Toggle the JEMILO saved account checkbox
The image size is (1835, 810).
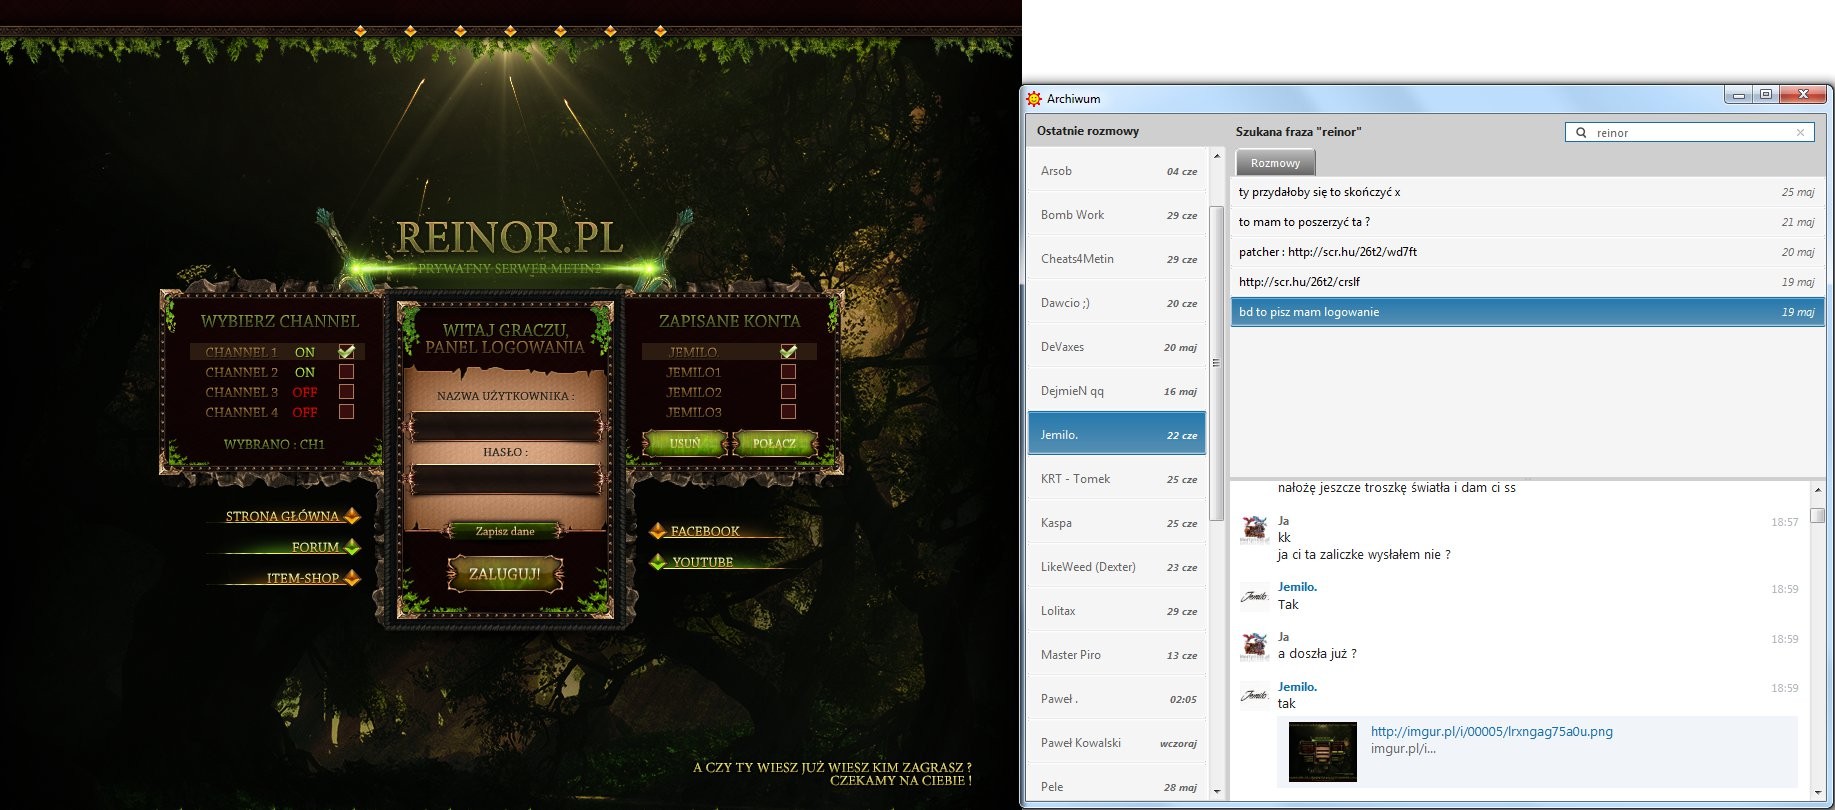coord(788,351)
